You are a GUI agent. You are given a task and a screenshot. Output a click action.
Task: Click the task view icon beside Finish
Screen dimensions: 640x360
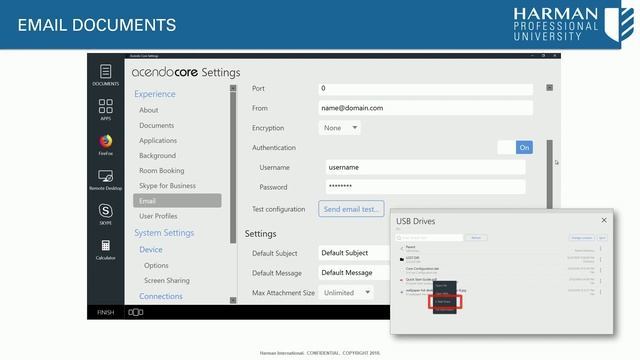(x=136, y=312)
